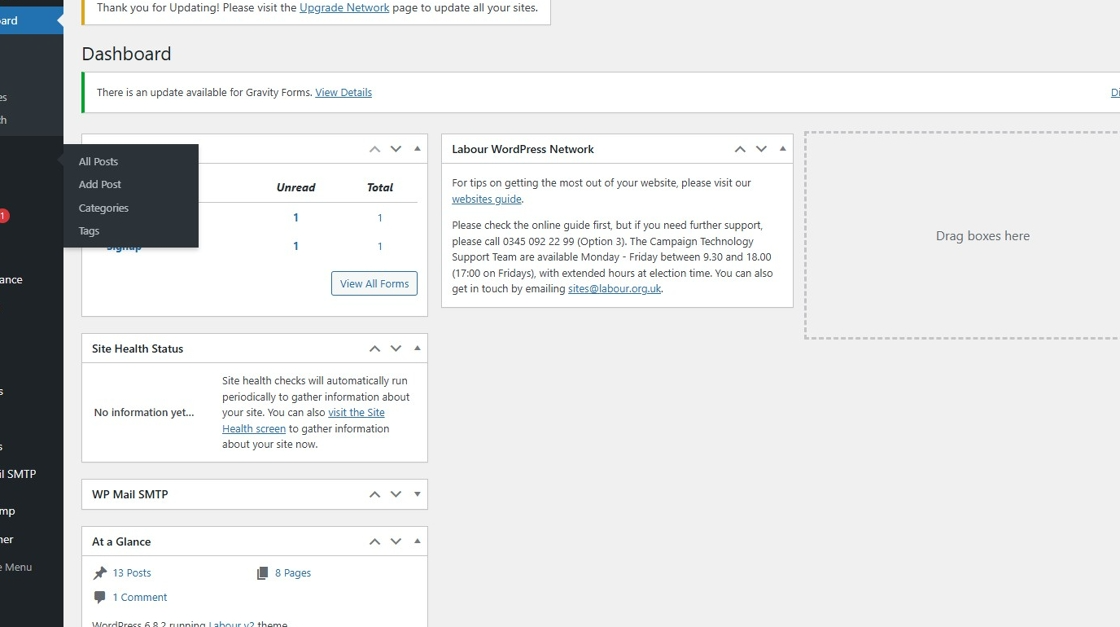The width and height of the screenshot is (1120, 627).
Task: Collapse the forms widget panel
Action: tap(417, 149)
